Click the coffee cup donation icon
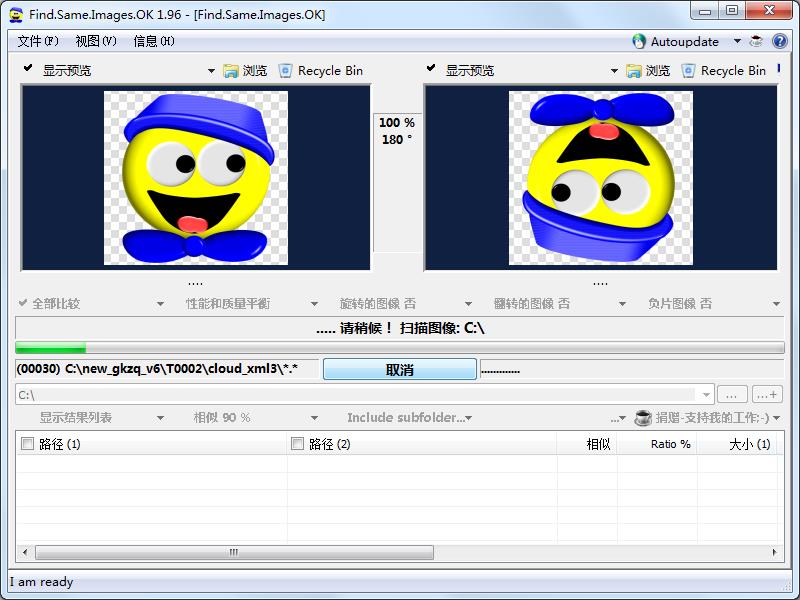The width and height of the screenshot is (800, 600). point(757,41)
